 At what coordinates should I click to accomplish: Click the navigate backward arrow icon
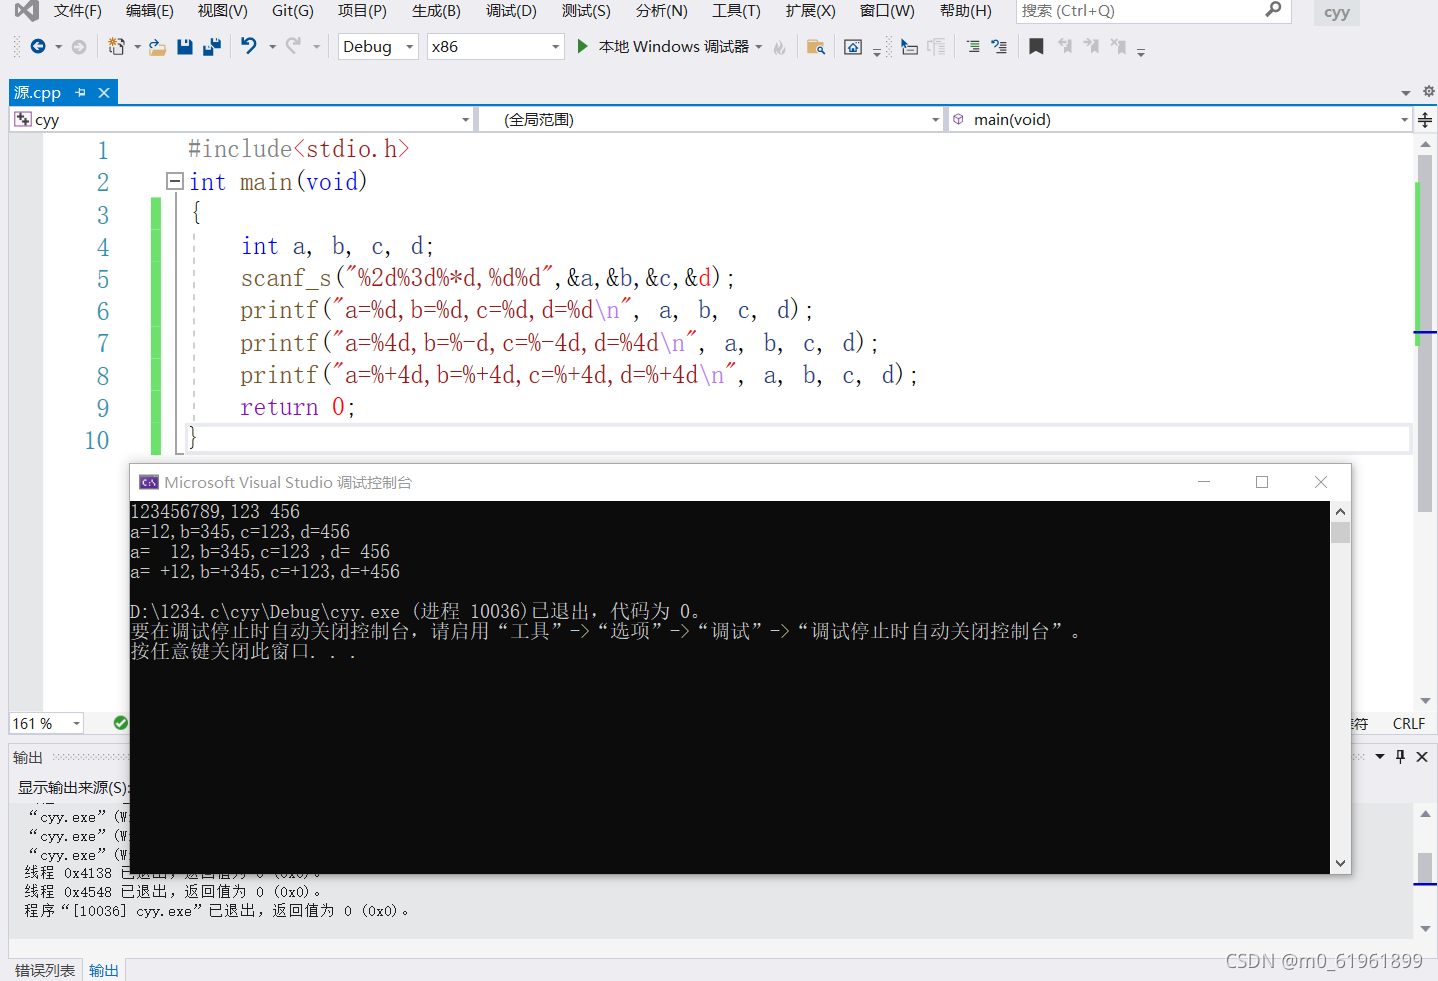pyautogui.click(x=38, y=47)
